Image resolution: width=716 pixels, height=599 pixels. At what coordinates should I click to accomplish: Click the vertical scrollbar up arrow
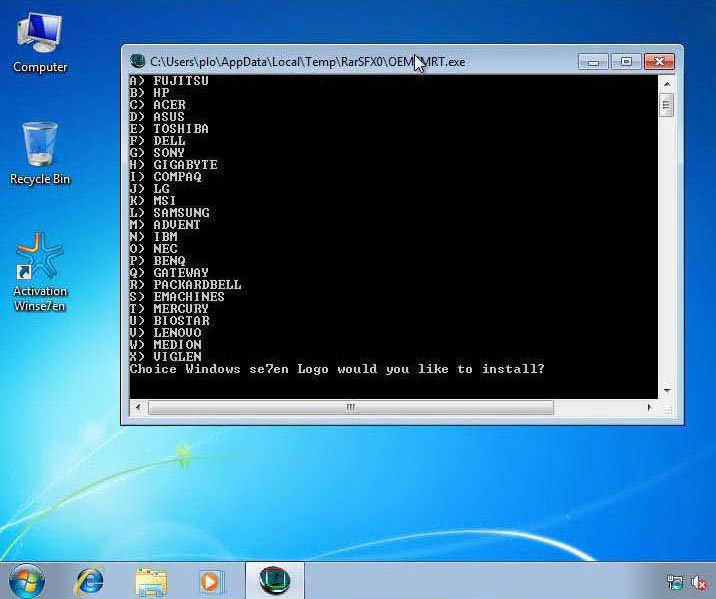pyautogui.click(x=667, y=84)
